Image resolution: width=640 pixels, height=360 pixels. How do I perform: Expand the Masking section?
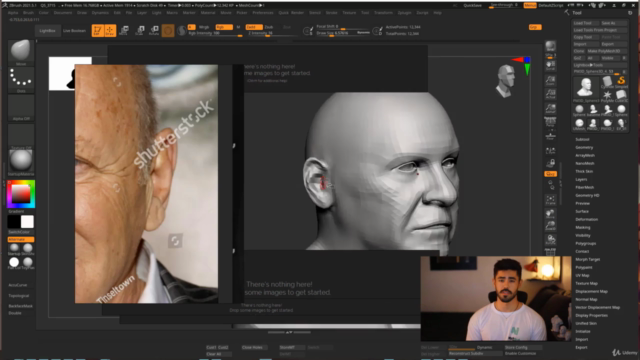coord(583,227)
